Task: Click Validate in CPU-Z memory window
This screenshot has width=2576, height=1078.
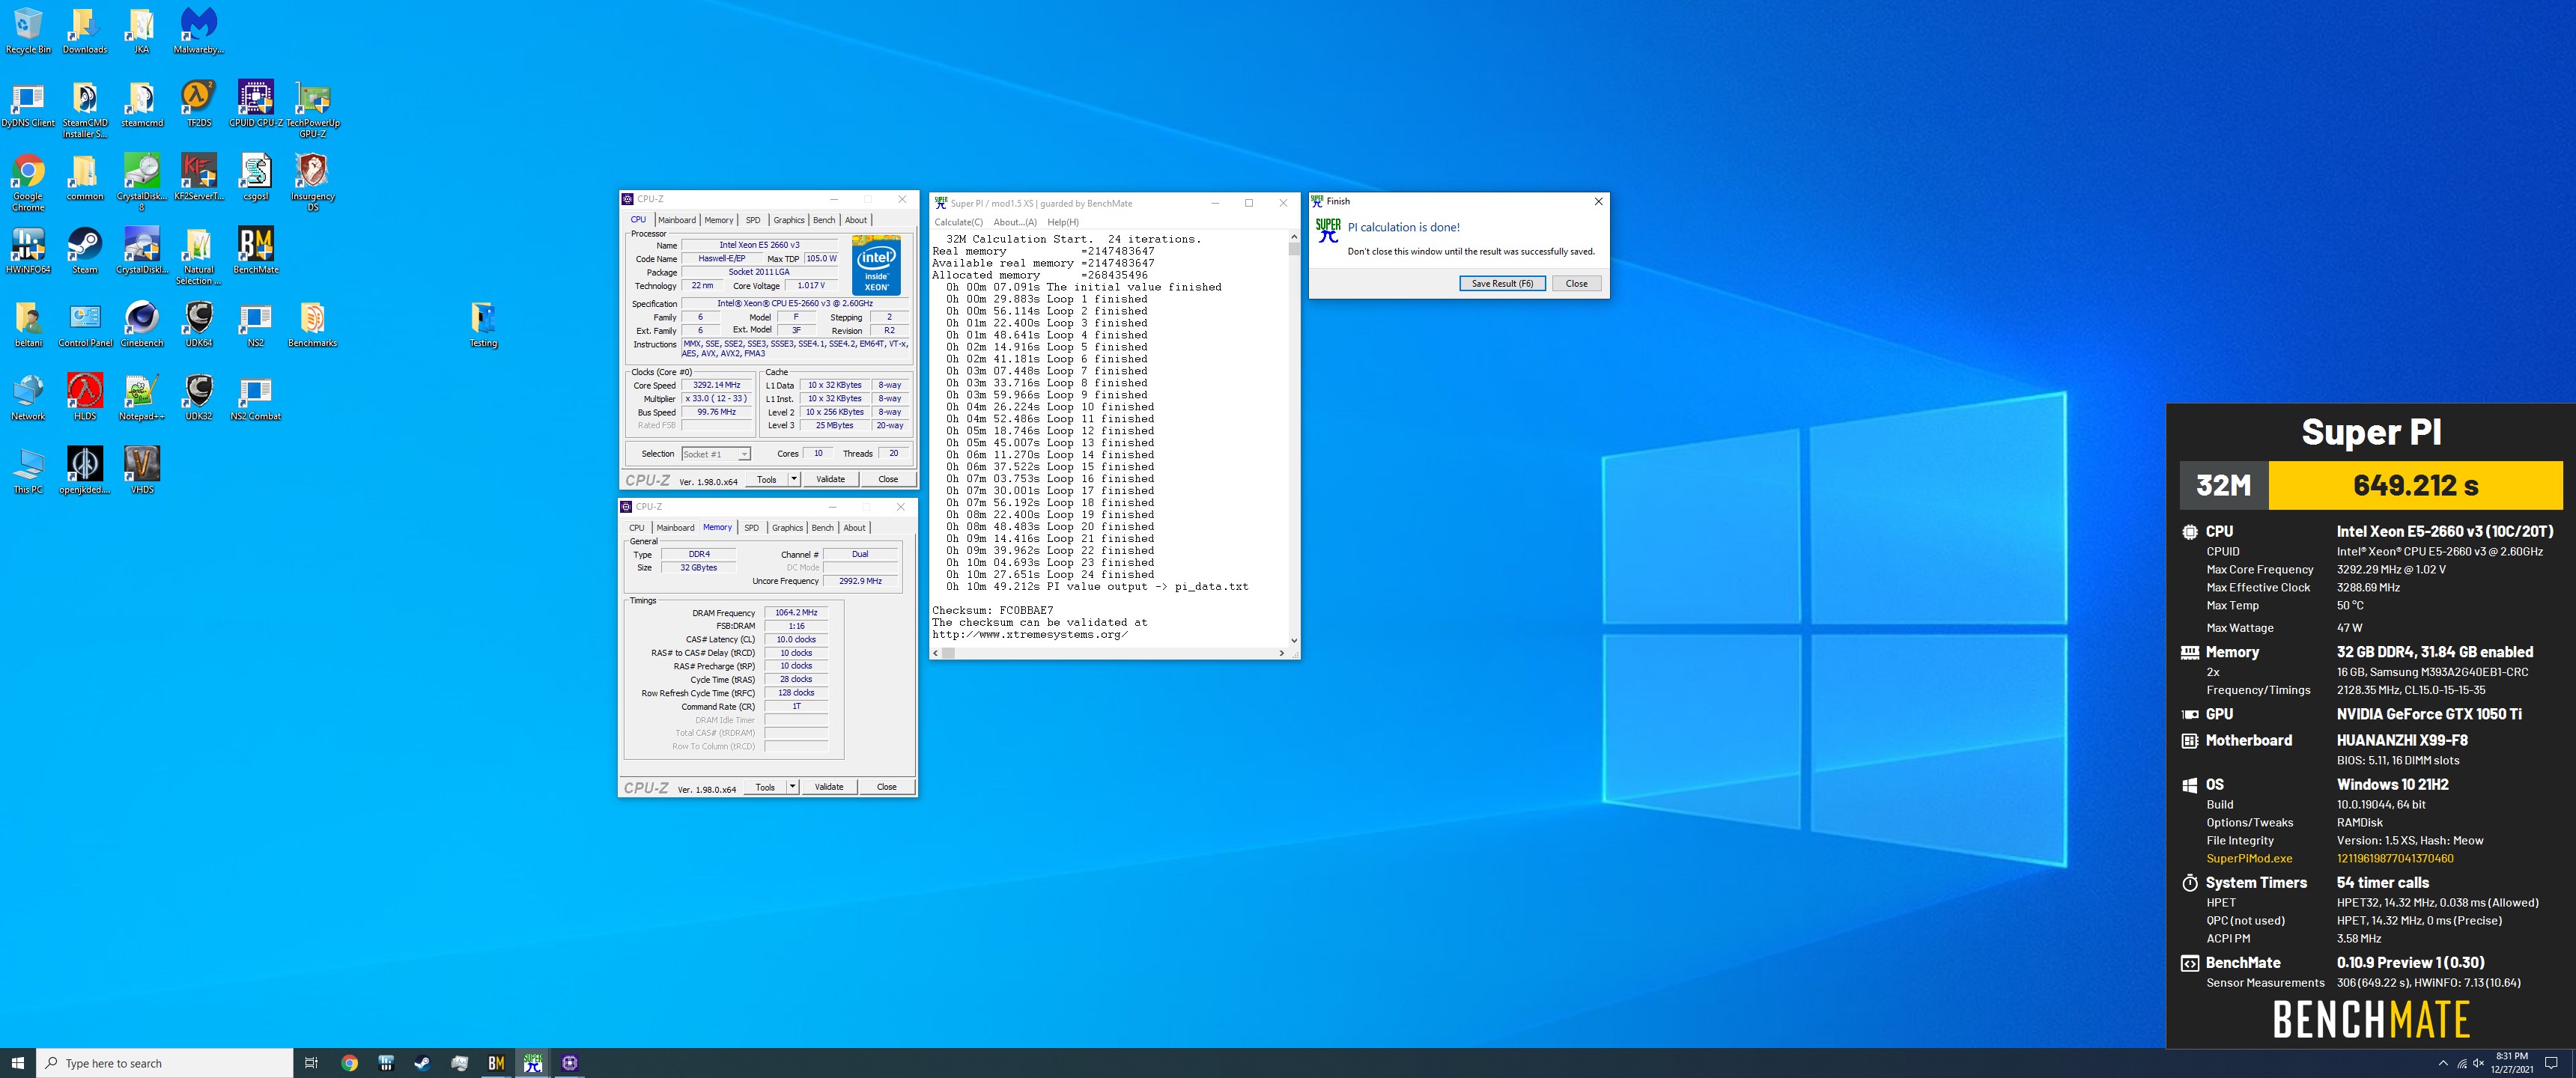Action: point(829,787)
